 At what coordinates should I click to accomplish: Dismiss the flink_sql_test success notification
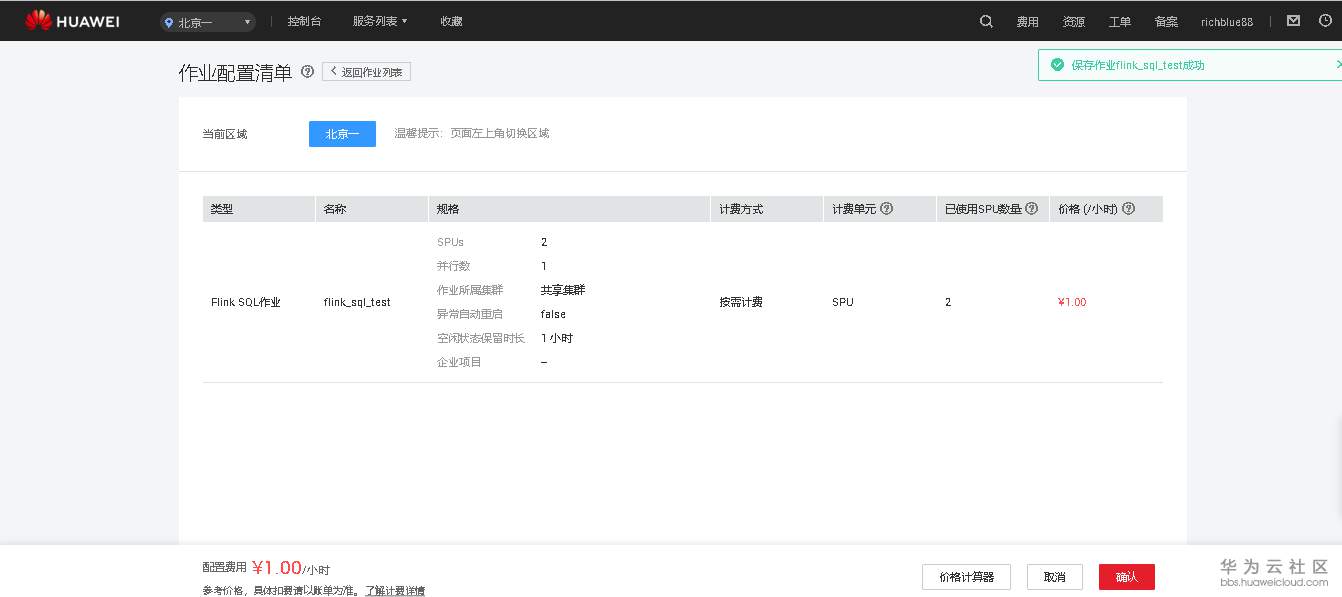click(1339, 64)
